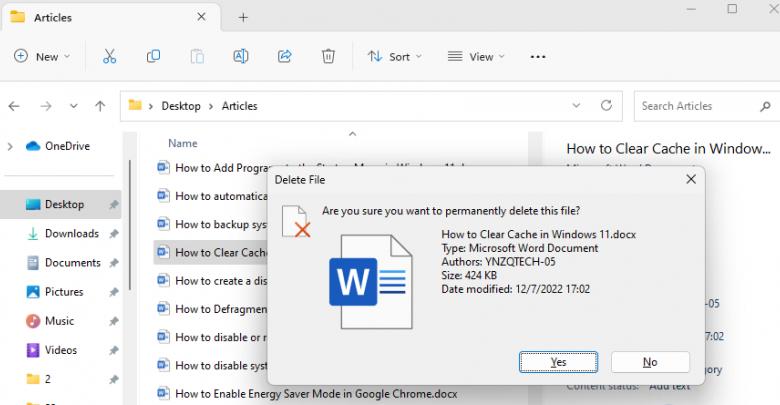This screenshot has width=780, height=405.
Task: Click the Word document thumbnail in dialog
Action: coord(371,282)
